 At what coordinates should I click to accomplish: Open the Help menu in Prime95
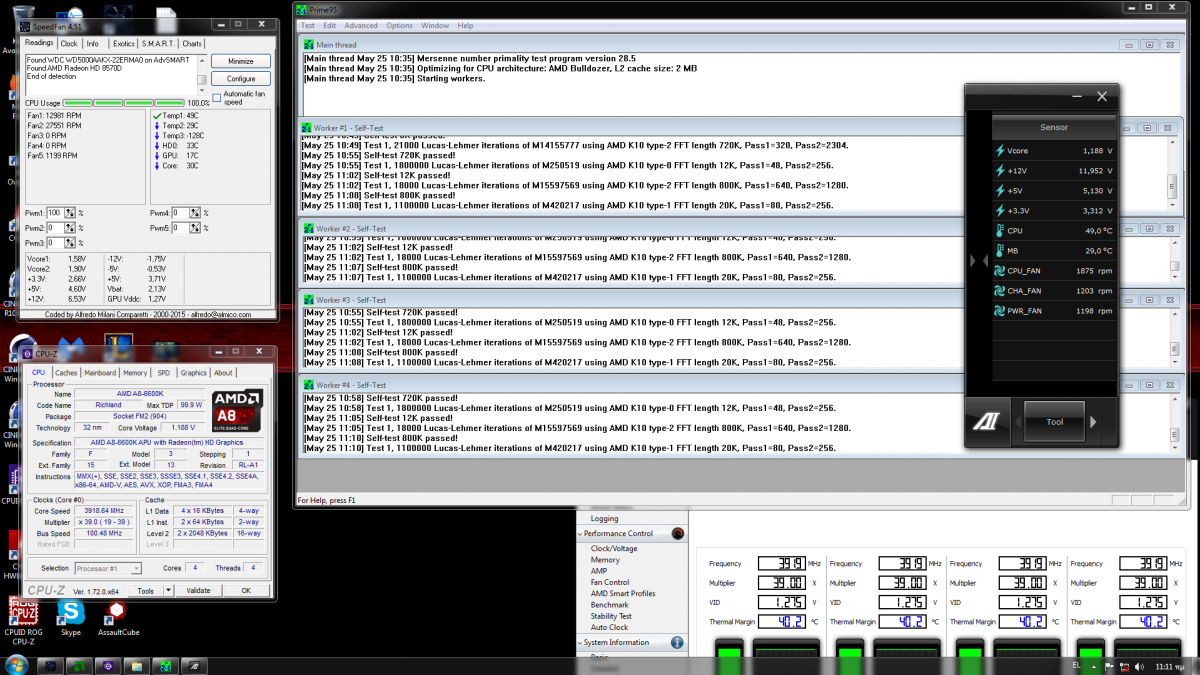coord(465,25)
